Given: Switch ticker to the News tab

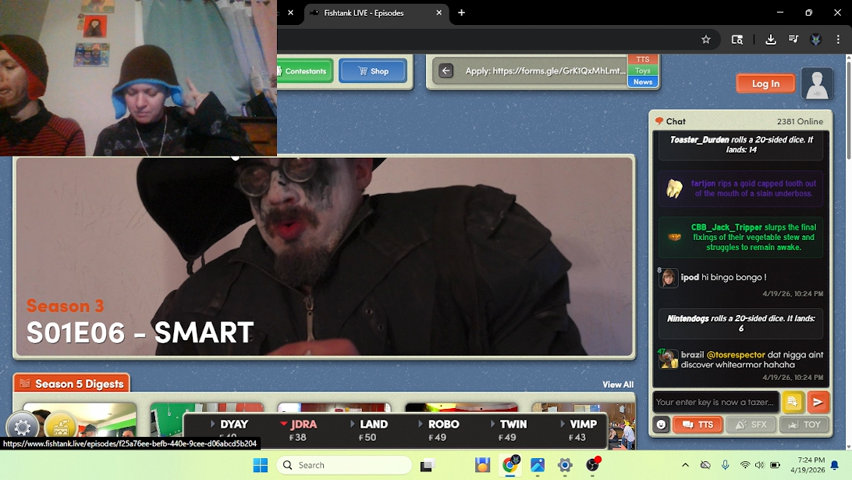Looking at the screenshot, I should coord(643,82).
